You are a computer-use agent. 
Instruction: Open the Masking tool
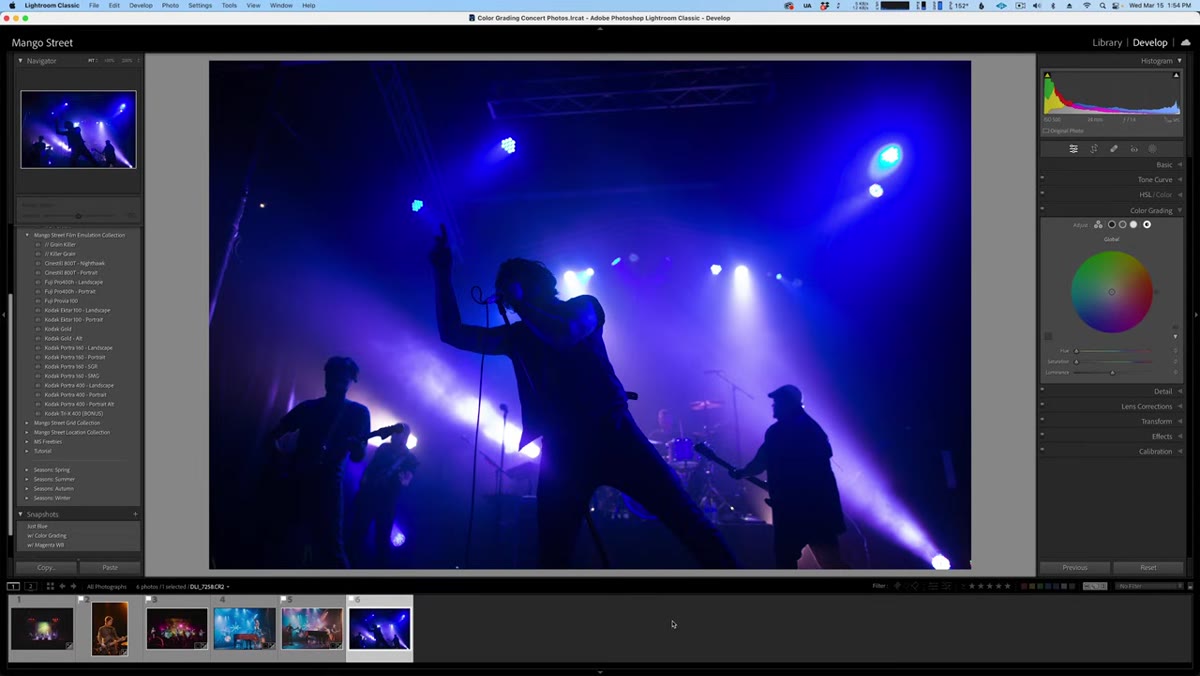pyautogui.click(x=1152, y=149)
